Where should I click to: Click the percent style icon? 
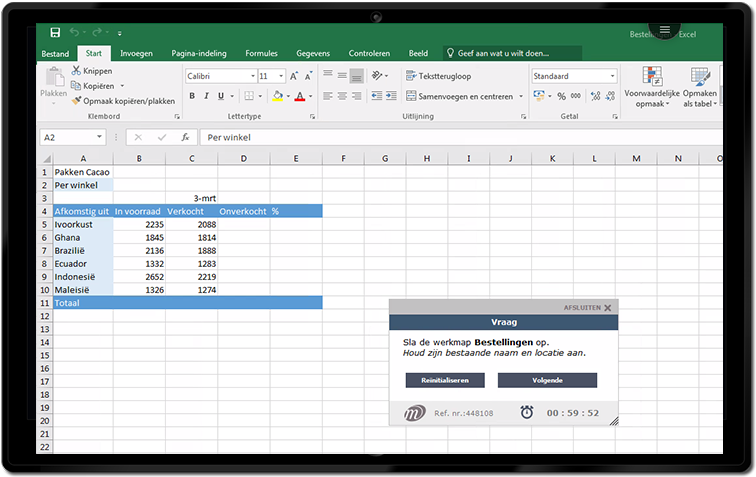[561, 96]
